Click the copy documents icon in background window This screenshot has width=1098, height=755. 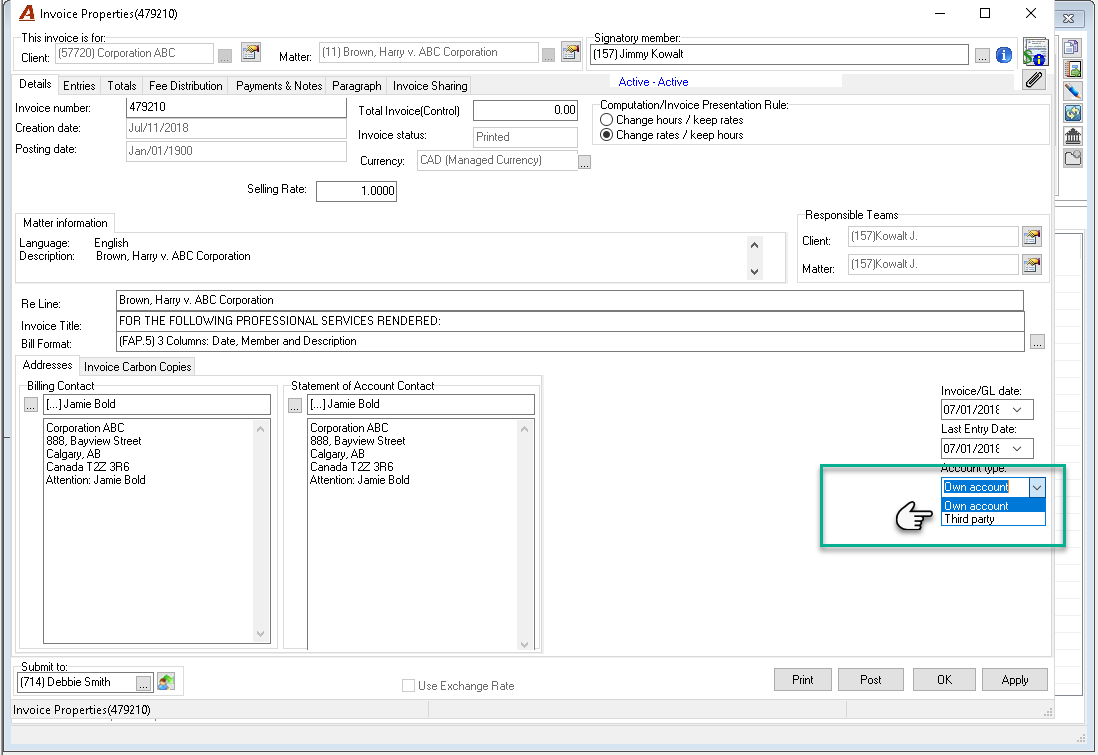click(1072, 48)
